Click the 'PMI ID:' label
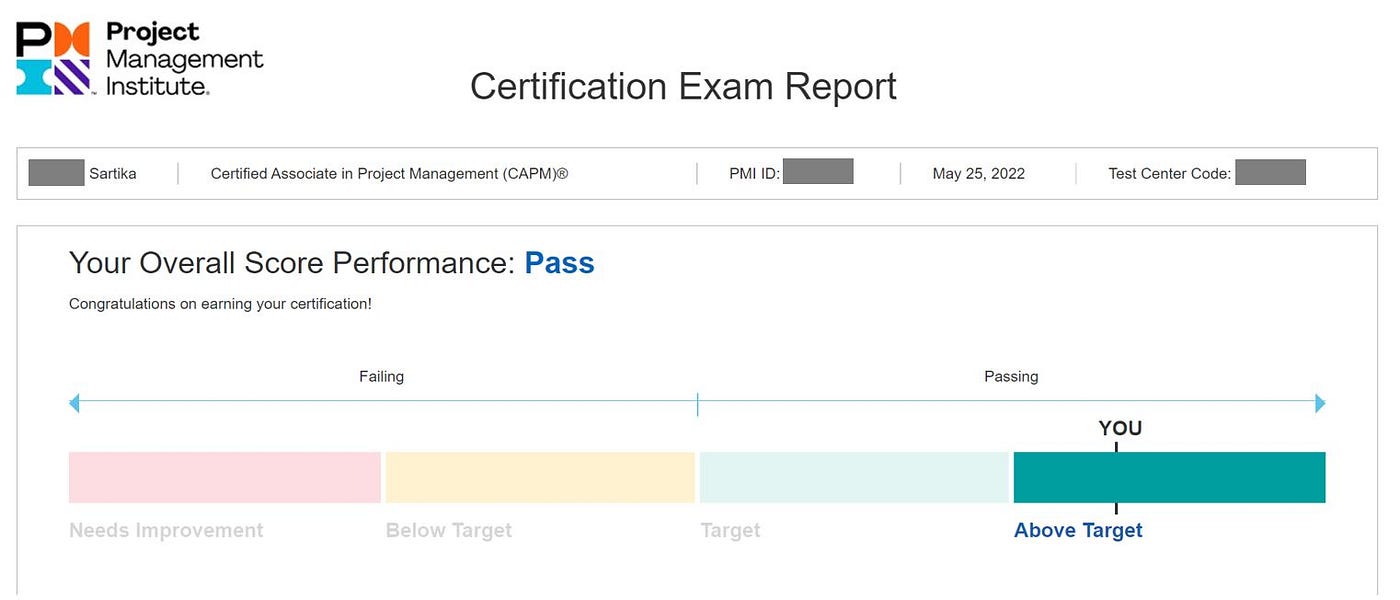Screen dimensions: 1400x600 point(754,173)
